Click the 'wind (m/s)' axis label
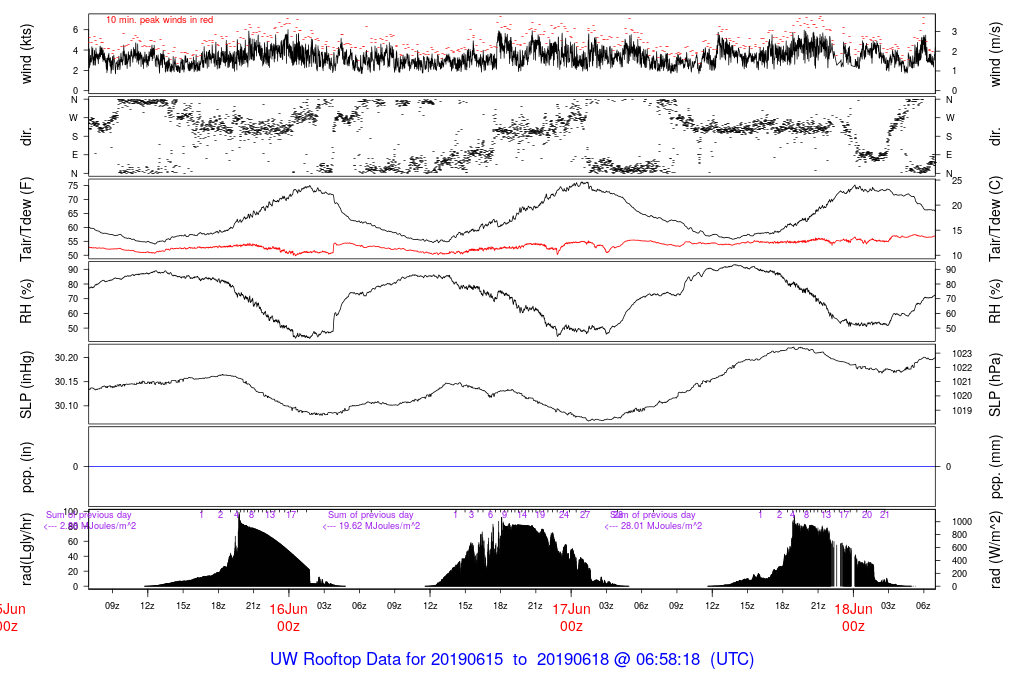This screenshot has height=700, width=1024. (995, 54)
